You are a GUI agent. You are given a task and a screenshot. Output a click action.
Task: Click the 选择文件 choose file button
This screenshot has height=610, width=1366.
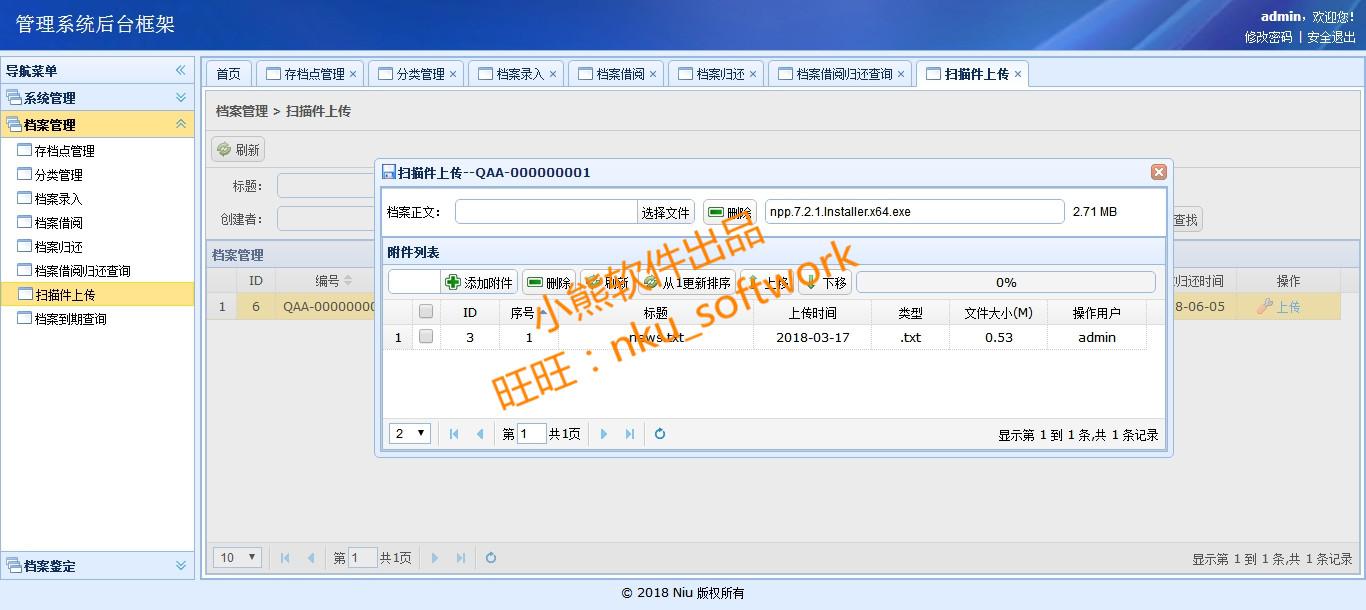(665, 212)
